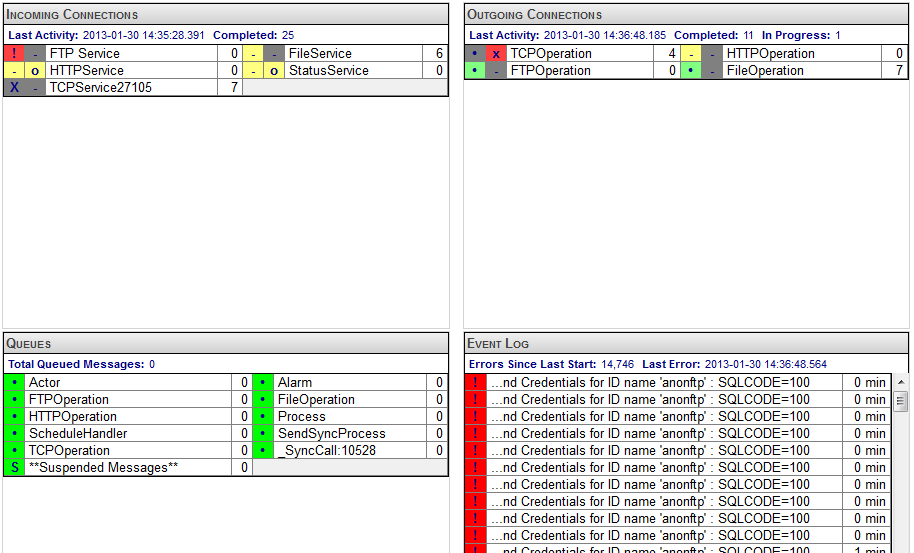Open HTTPOperation in Outgoing Connections

coord(770,54)
